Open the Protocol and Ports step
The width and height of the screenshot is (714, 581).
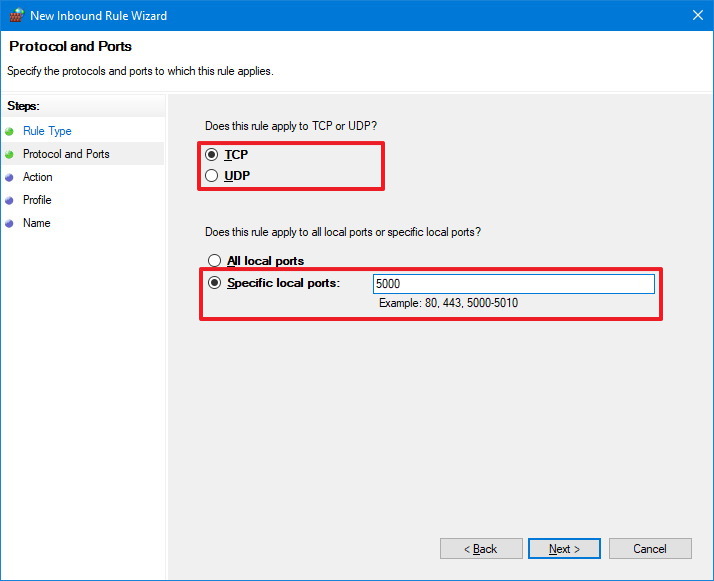pyautogui.click(x=66, y=154)
